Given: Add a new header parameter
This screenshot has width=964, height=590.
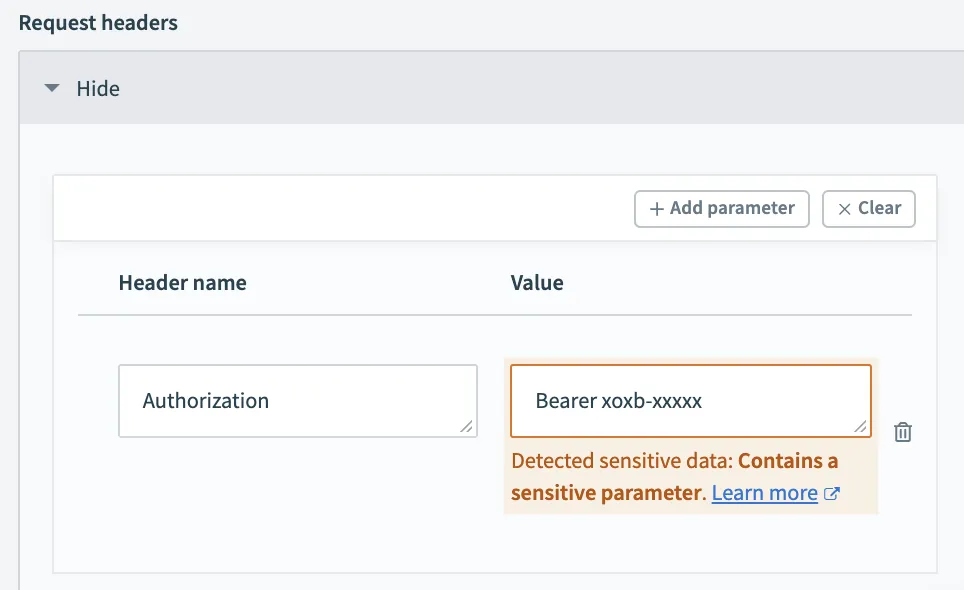Looking at the screenshot, I should tap(722, 209).
